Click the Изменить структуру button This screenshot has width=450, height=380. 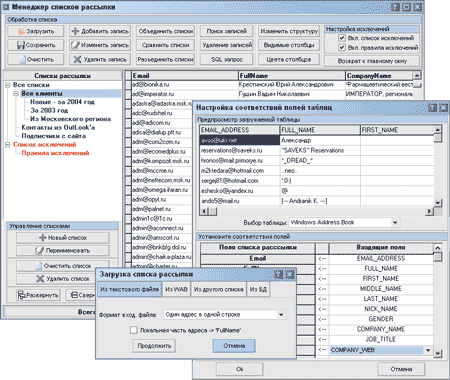(289, 31)
